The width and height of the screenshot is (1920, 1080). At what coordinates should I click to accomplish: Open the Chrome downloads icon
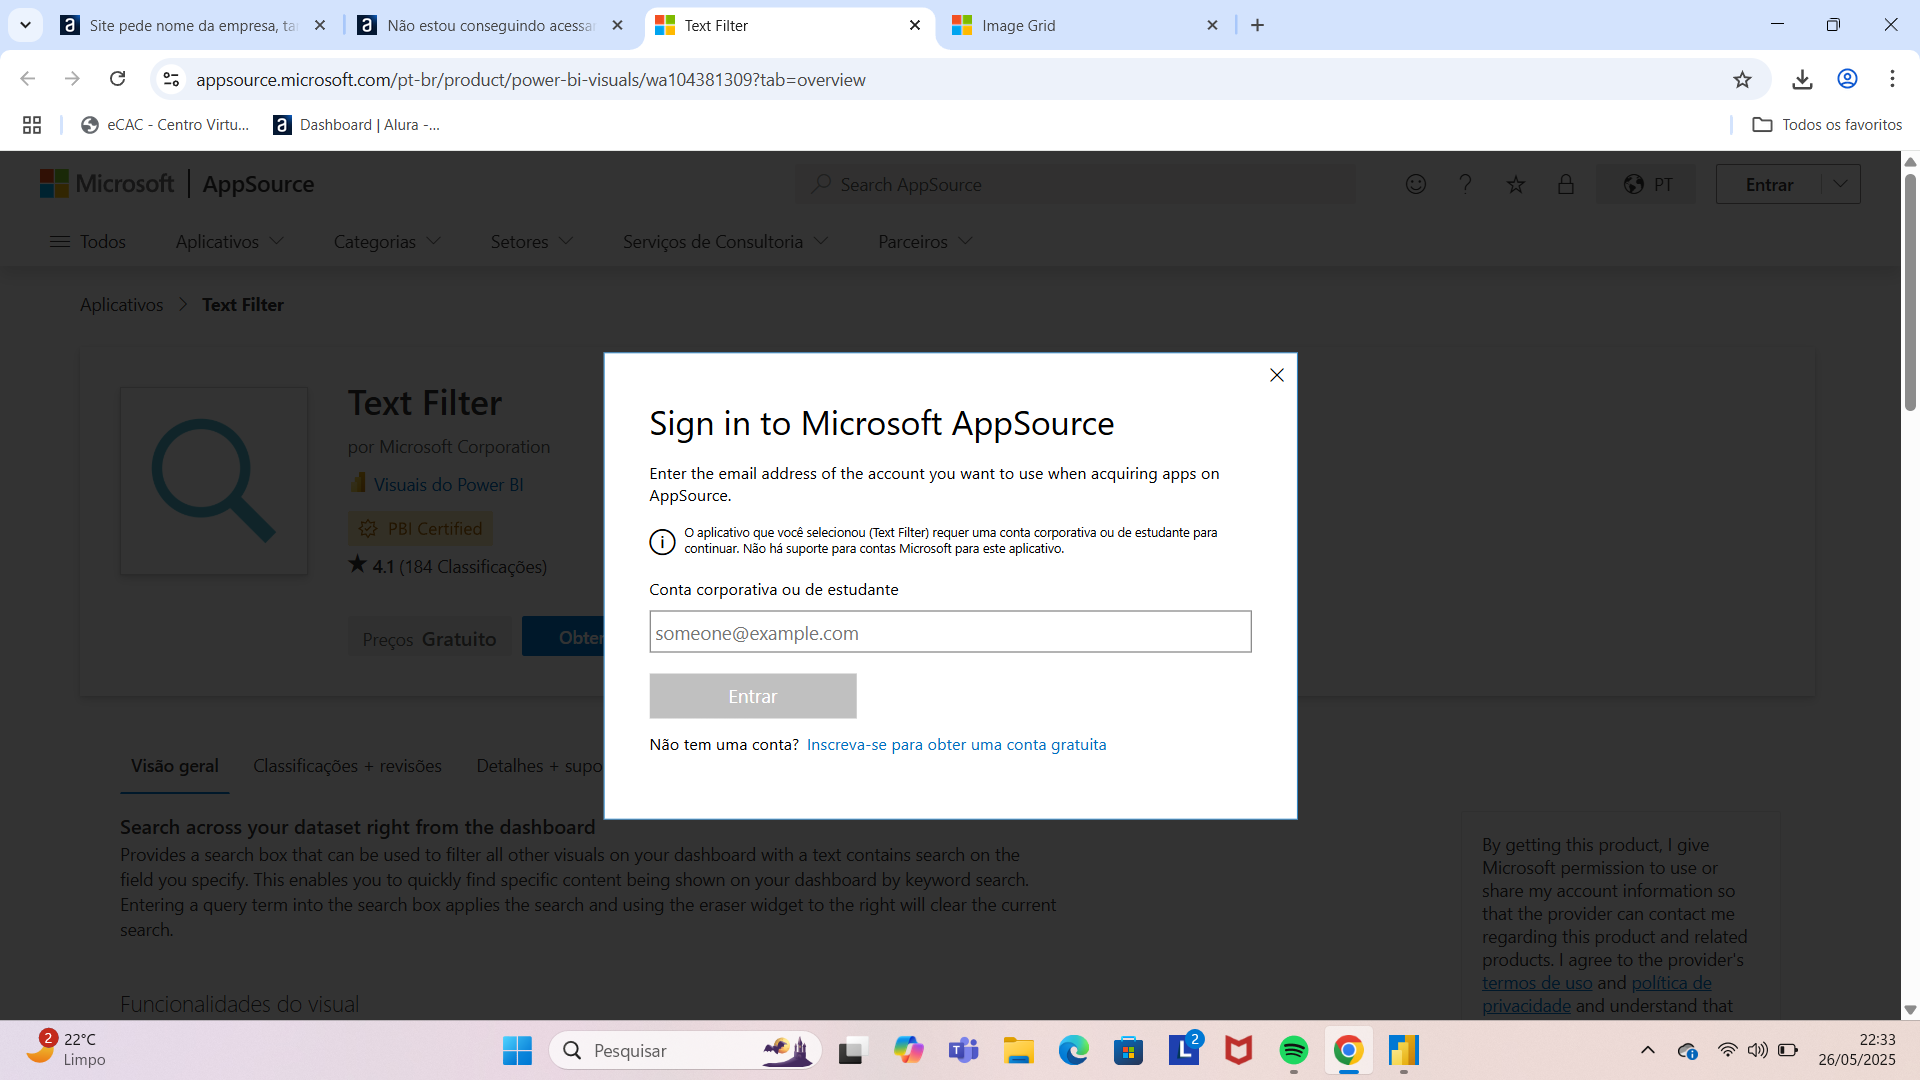tap(1802, 79)
